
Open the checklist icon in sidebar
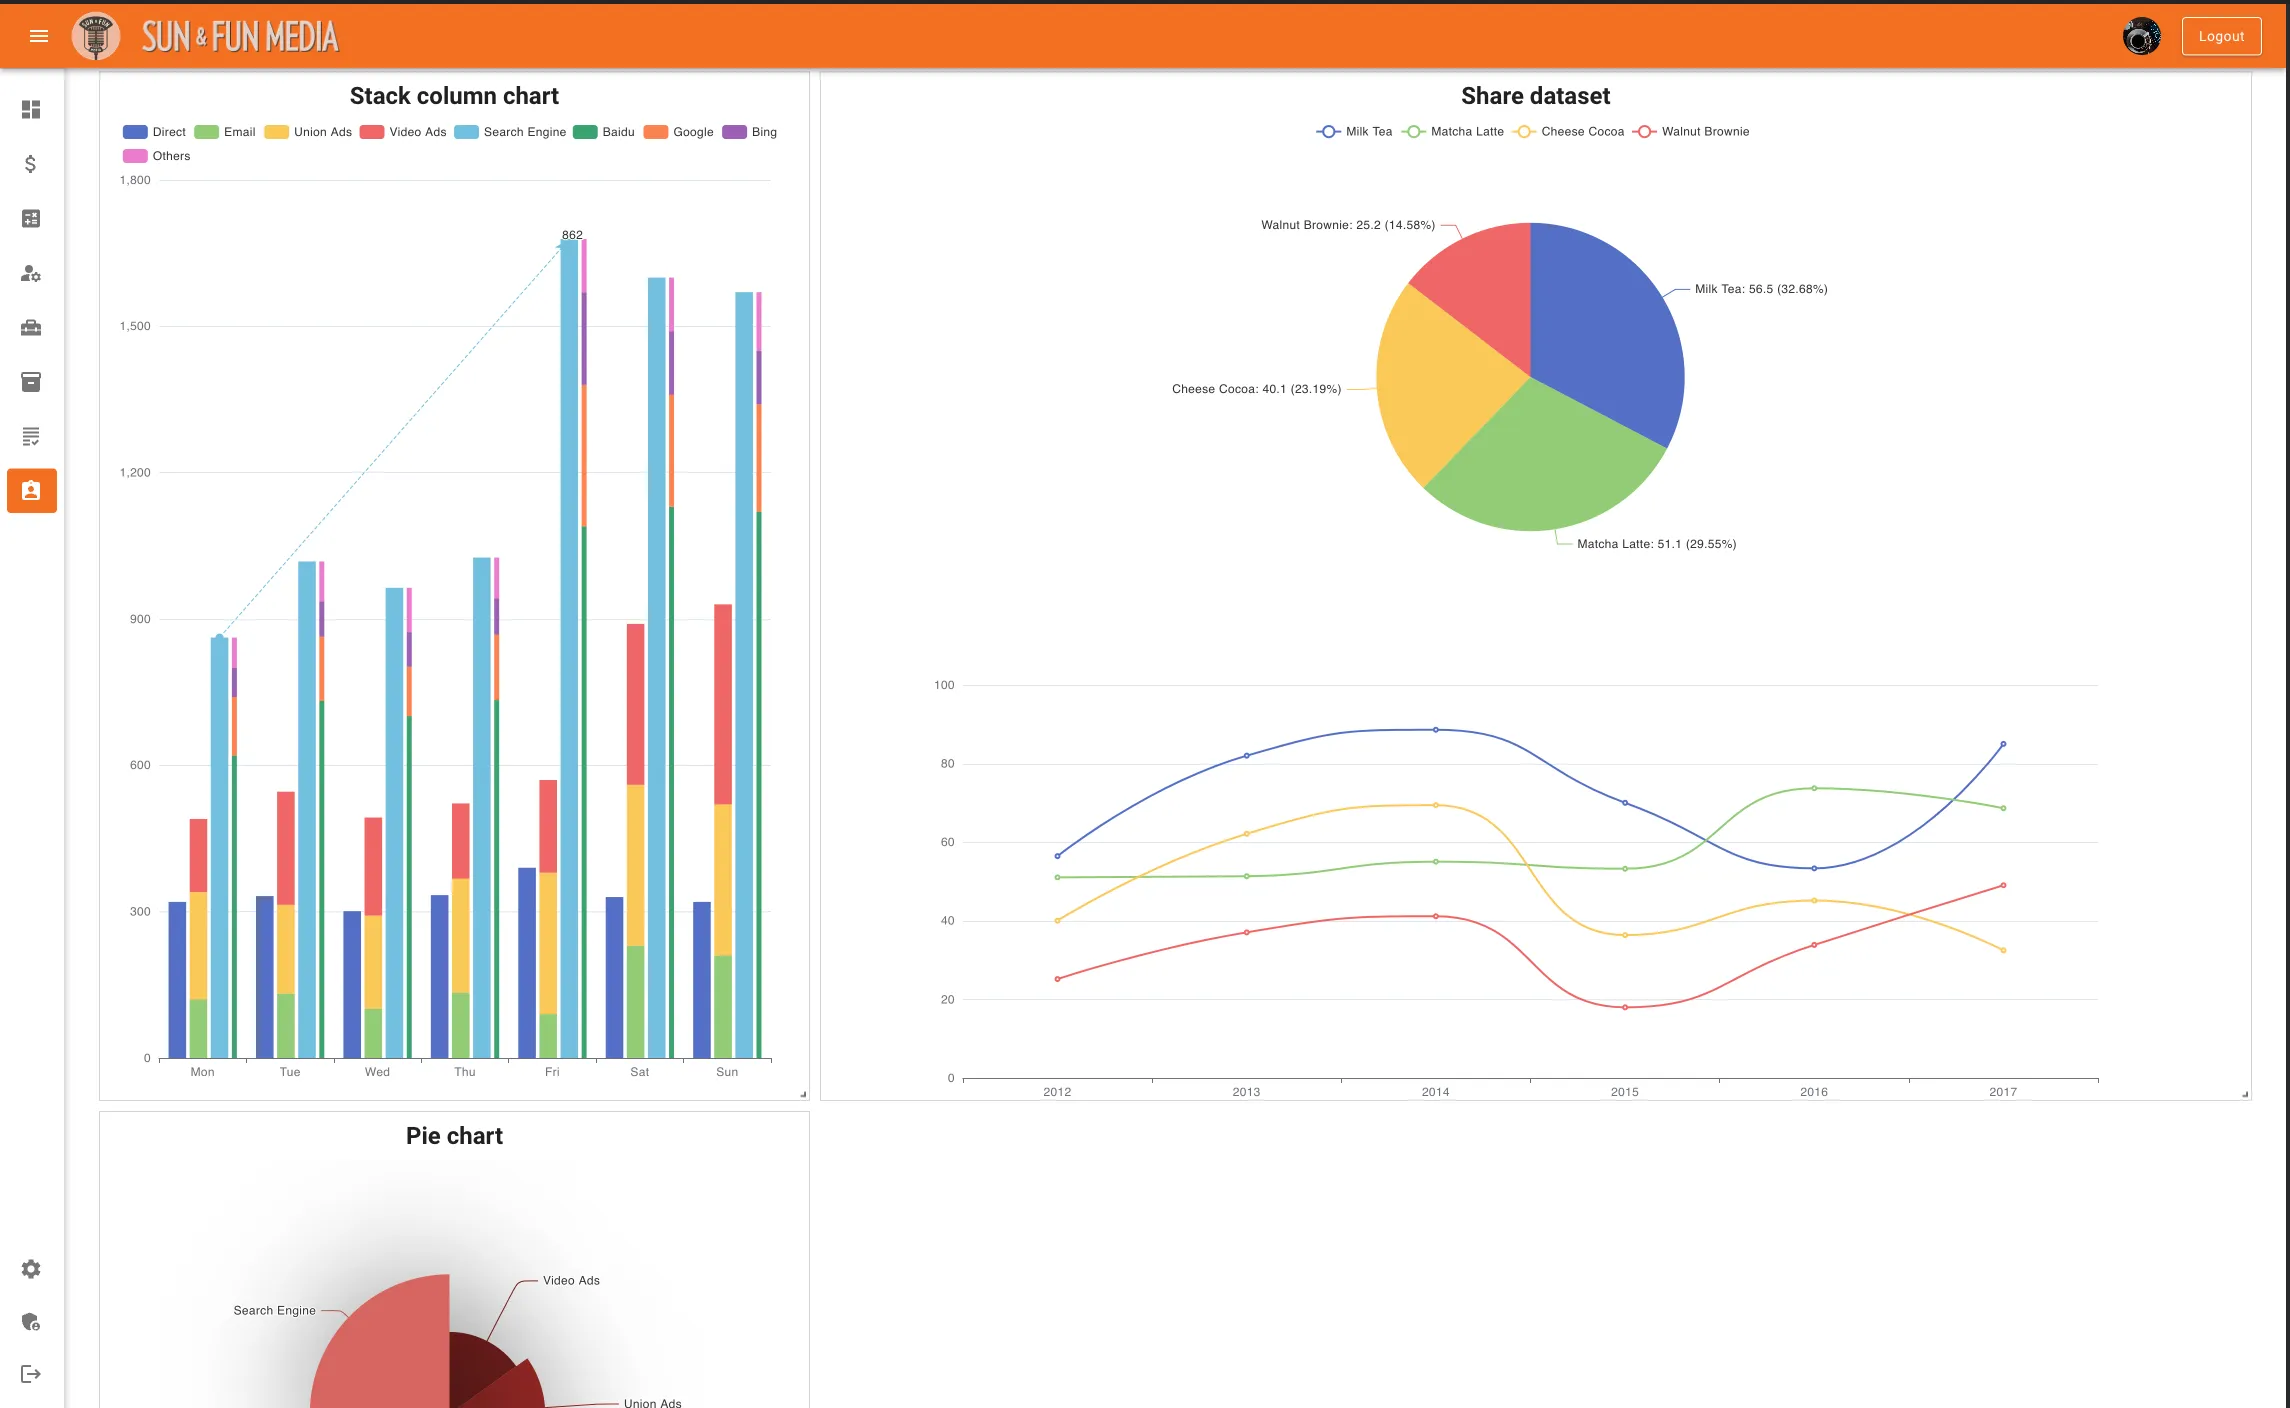point(31,436)
